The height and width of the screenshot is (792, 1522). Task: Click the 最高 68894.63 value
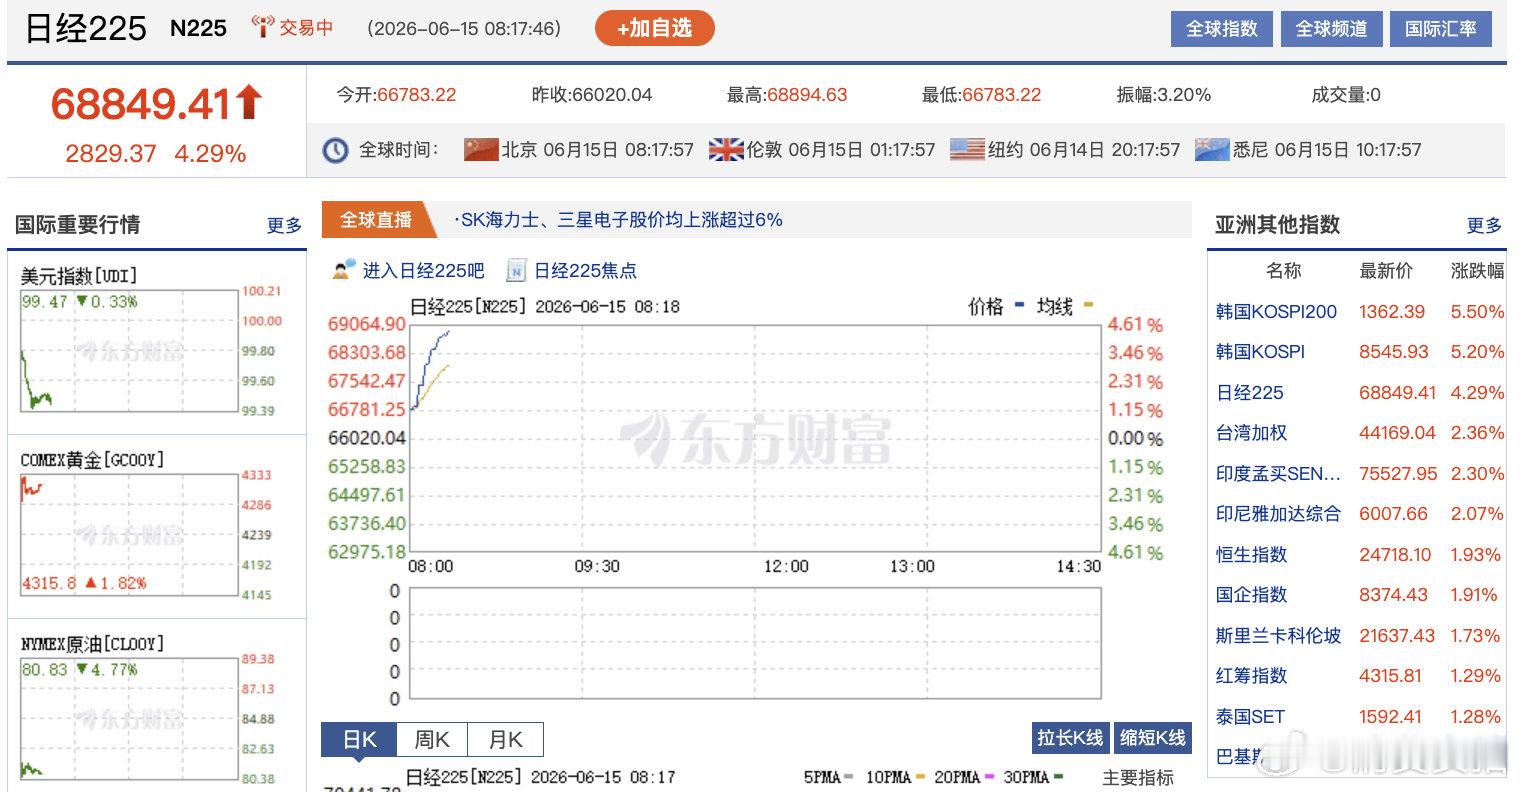[x=807, y=95]
